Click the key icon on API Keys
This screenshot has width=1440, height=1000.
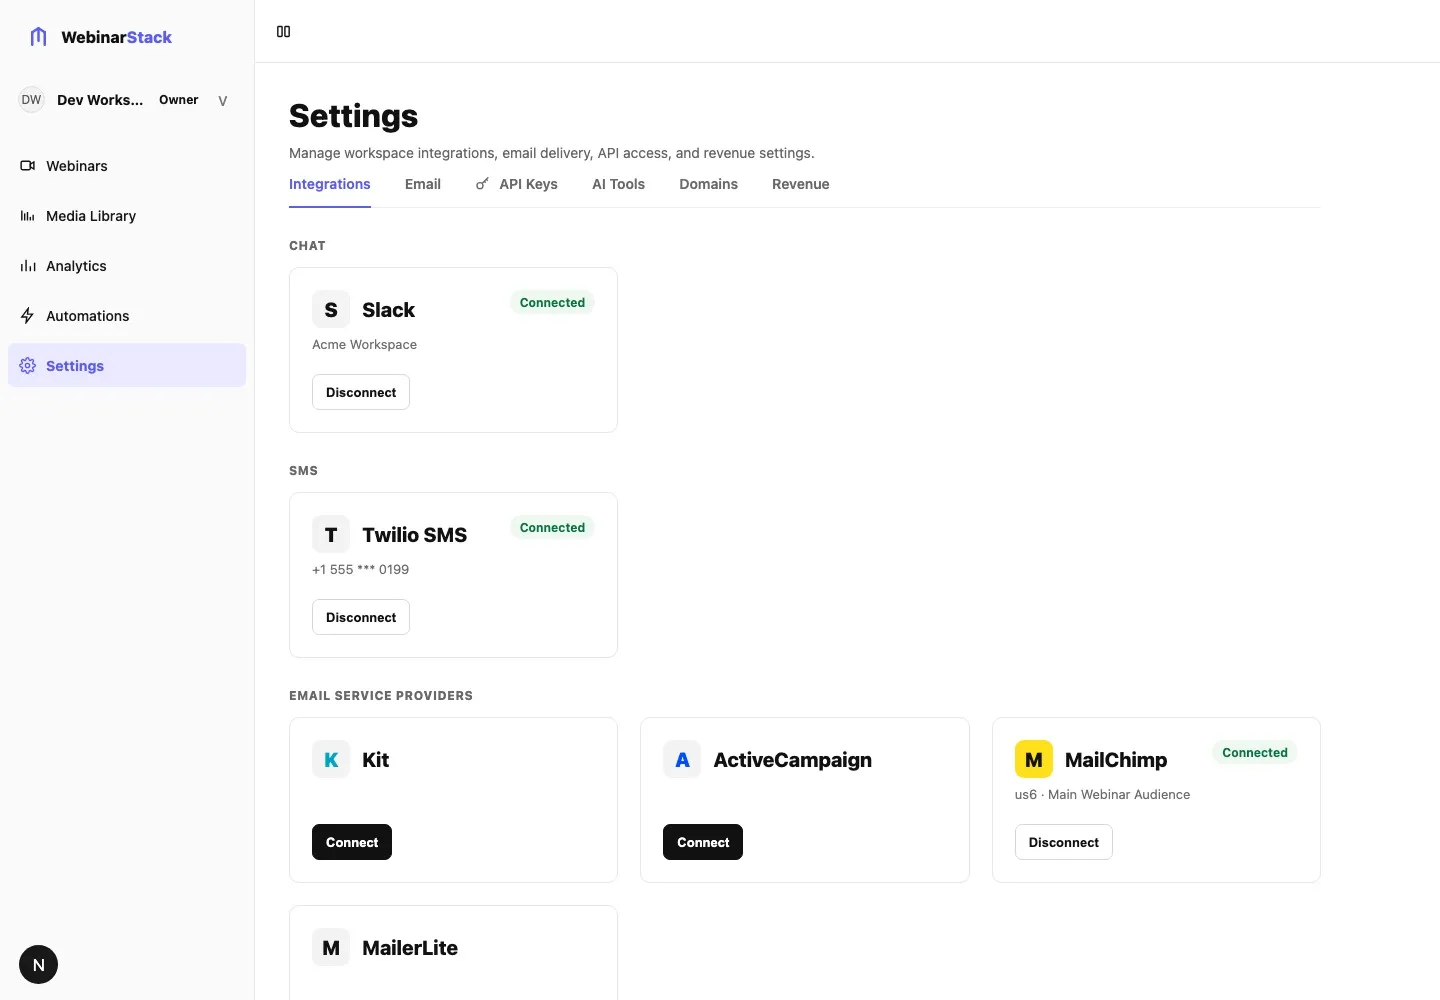coord(482,184)
